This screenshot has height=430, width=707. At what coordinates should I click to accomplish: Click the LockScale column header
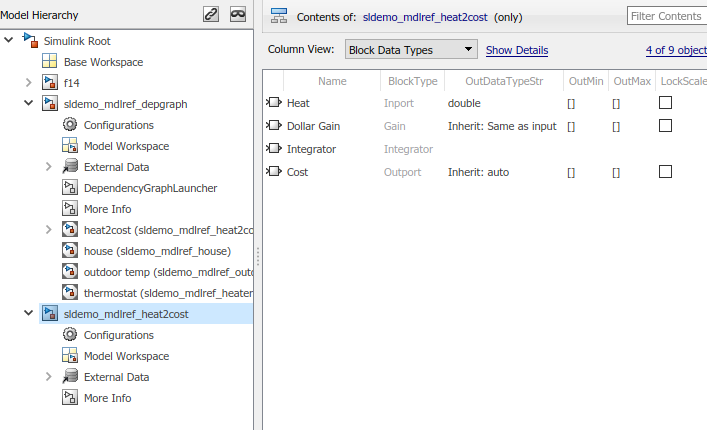click(x=681, y=81)
